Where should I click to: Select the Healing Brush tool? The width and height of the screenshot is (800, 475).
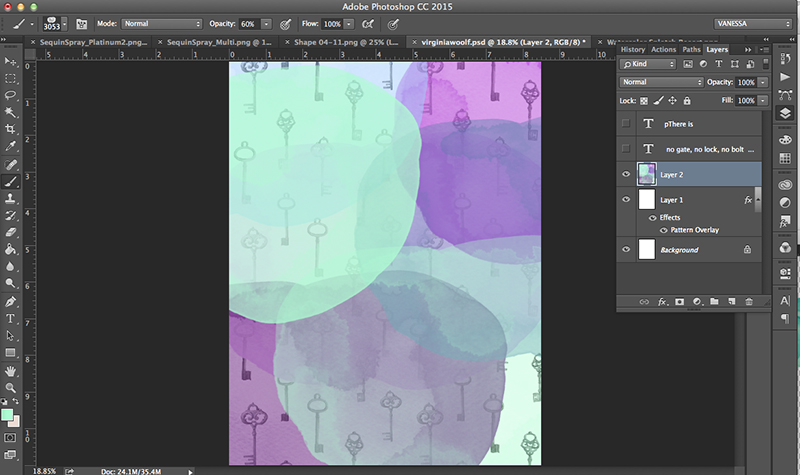(x=10, y=164)
